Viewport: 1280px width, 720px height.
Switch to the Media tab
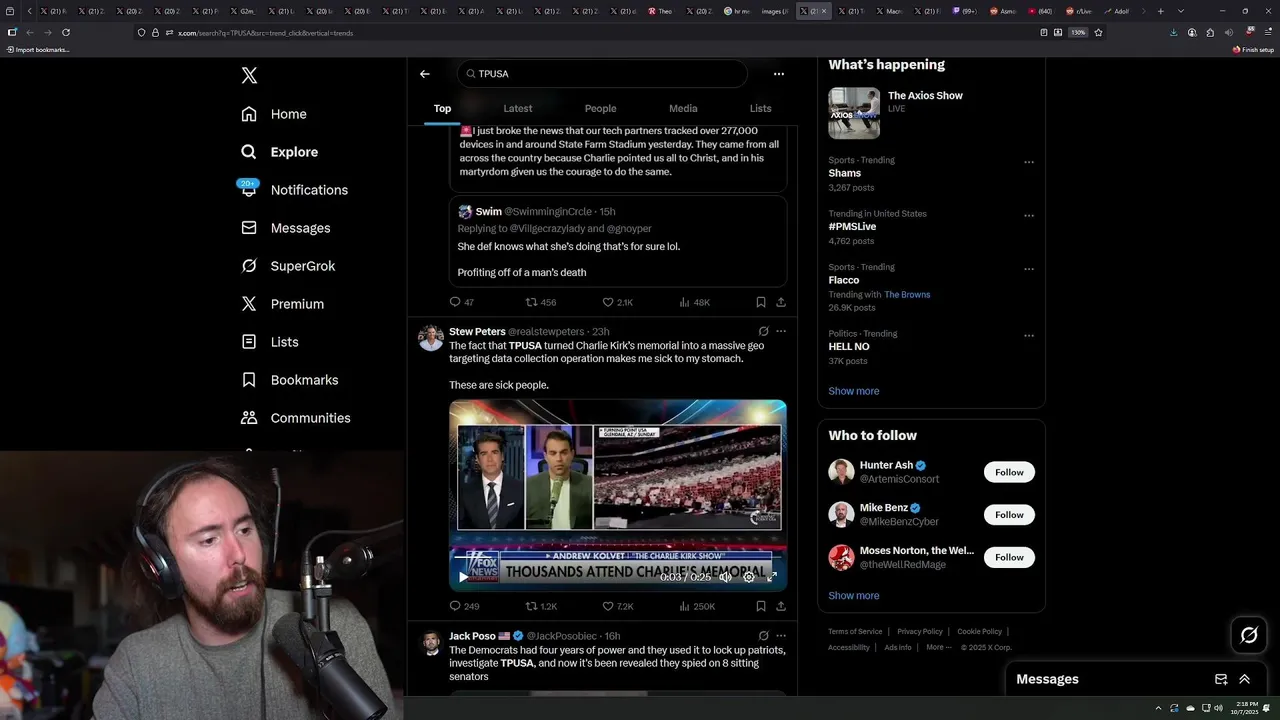(x=683, y=108)
